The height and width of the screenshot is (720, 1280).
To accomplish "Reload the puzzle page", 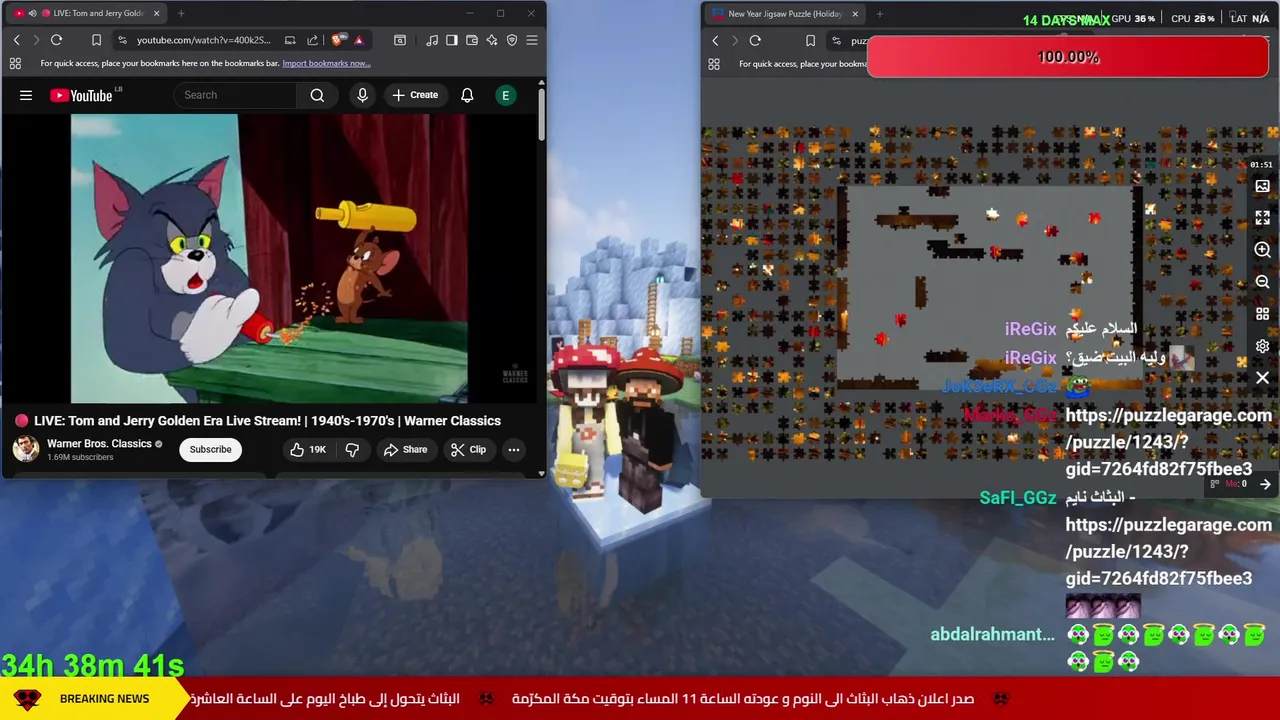I will 755,41.
